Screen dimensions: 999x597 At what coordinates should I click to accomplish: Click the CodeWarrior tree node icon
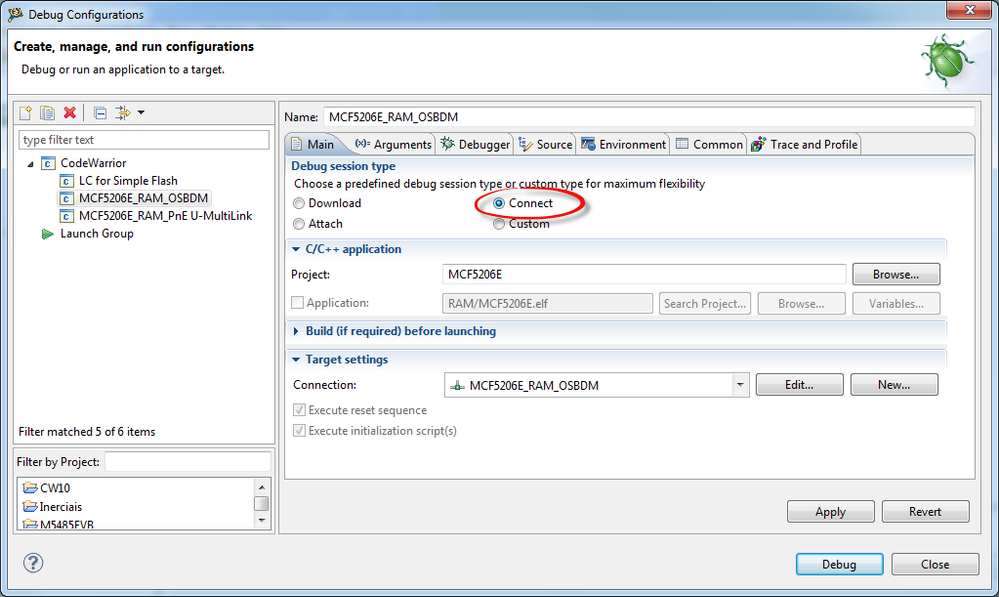click(48, 163)
